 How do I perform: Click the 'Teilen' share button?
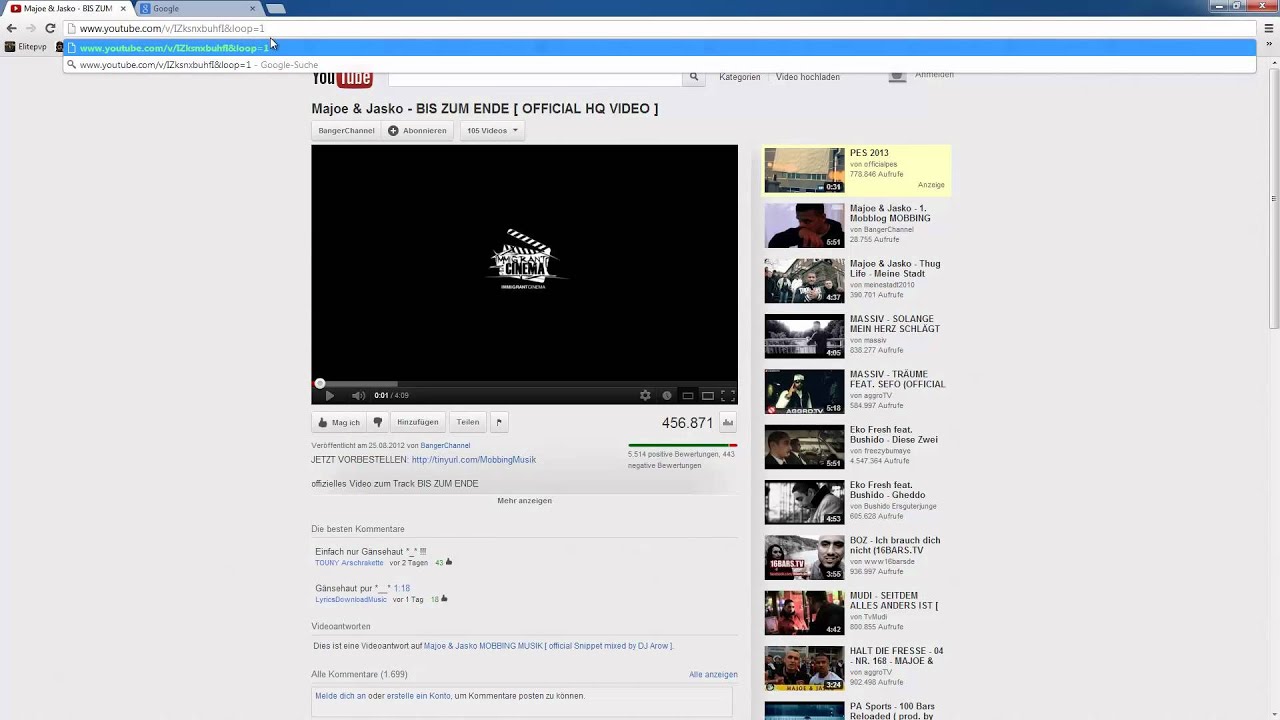click(x=468, y=422)
